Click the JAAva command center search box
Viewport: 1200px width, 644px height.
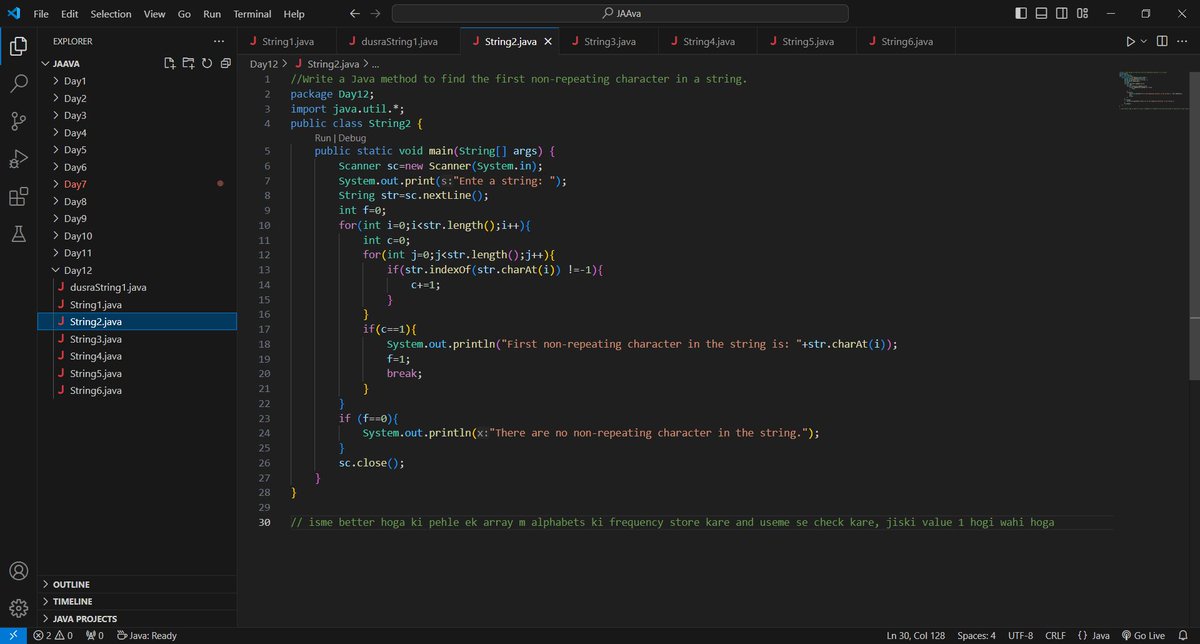(620, 14)
